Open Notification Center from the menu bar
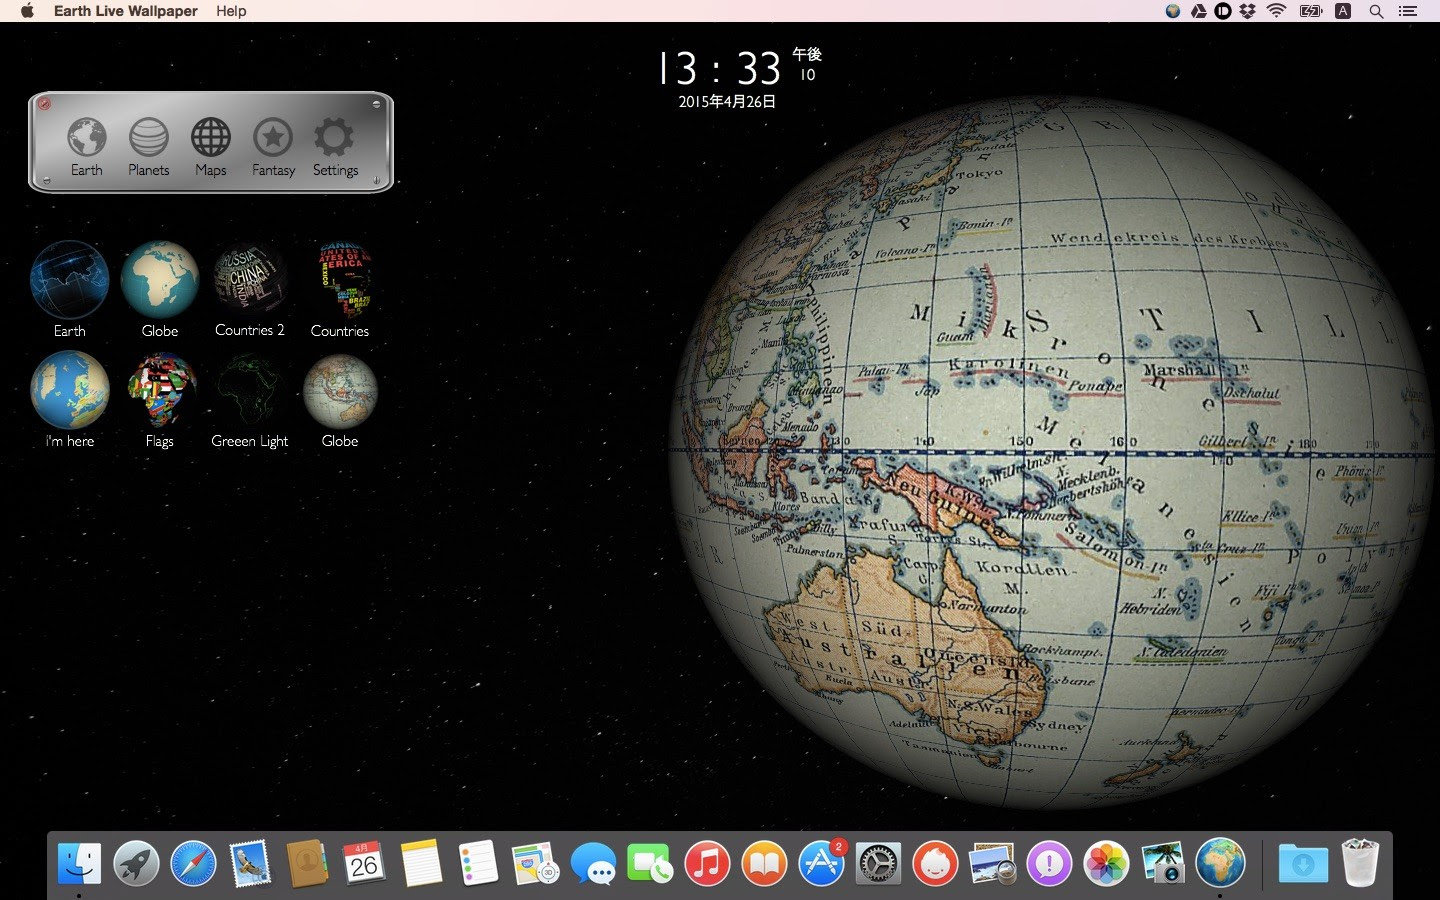The image size is (1440, 900). click(x=1408, y=11)
